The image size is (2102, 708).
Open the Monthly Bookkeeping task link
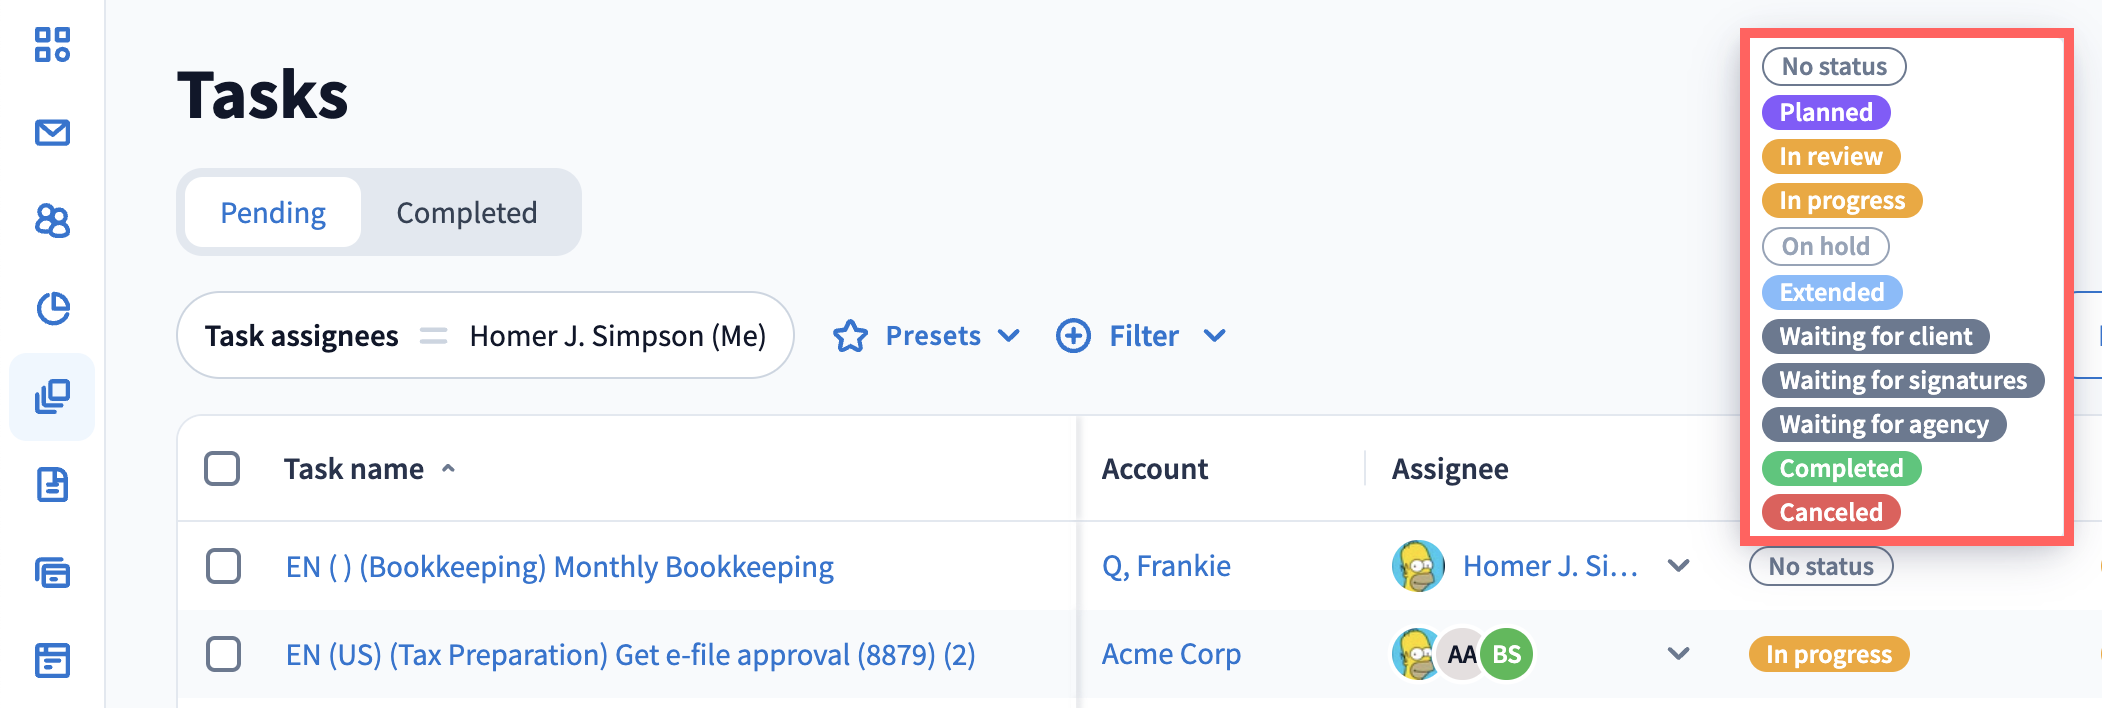[559, 567]
